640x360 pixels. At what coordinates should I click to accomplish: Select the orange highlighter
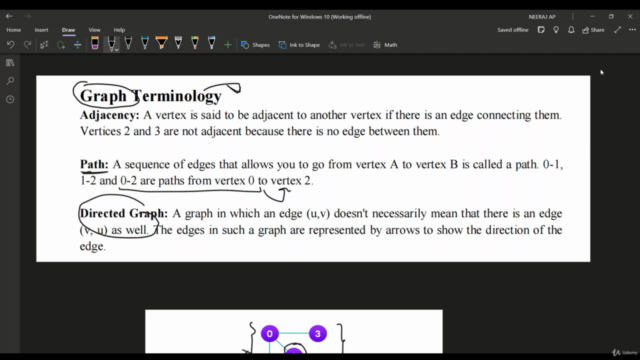coord(162,43)
